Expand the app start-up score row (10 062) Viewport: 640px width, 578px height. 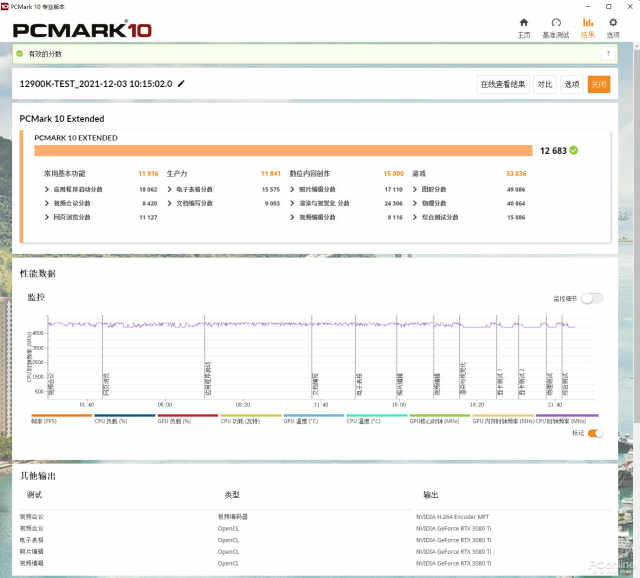tap(100, 189)
